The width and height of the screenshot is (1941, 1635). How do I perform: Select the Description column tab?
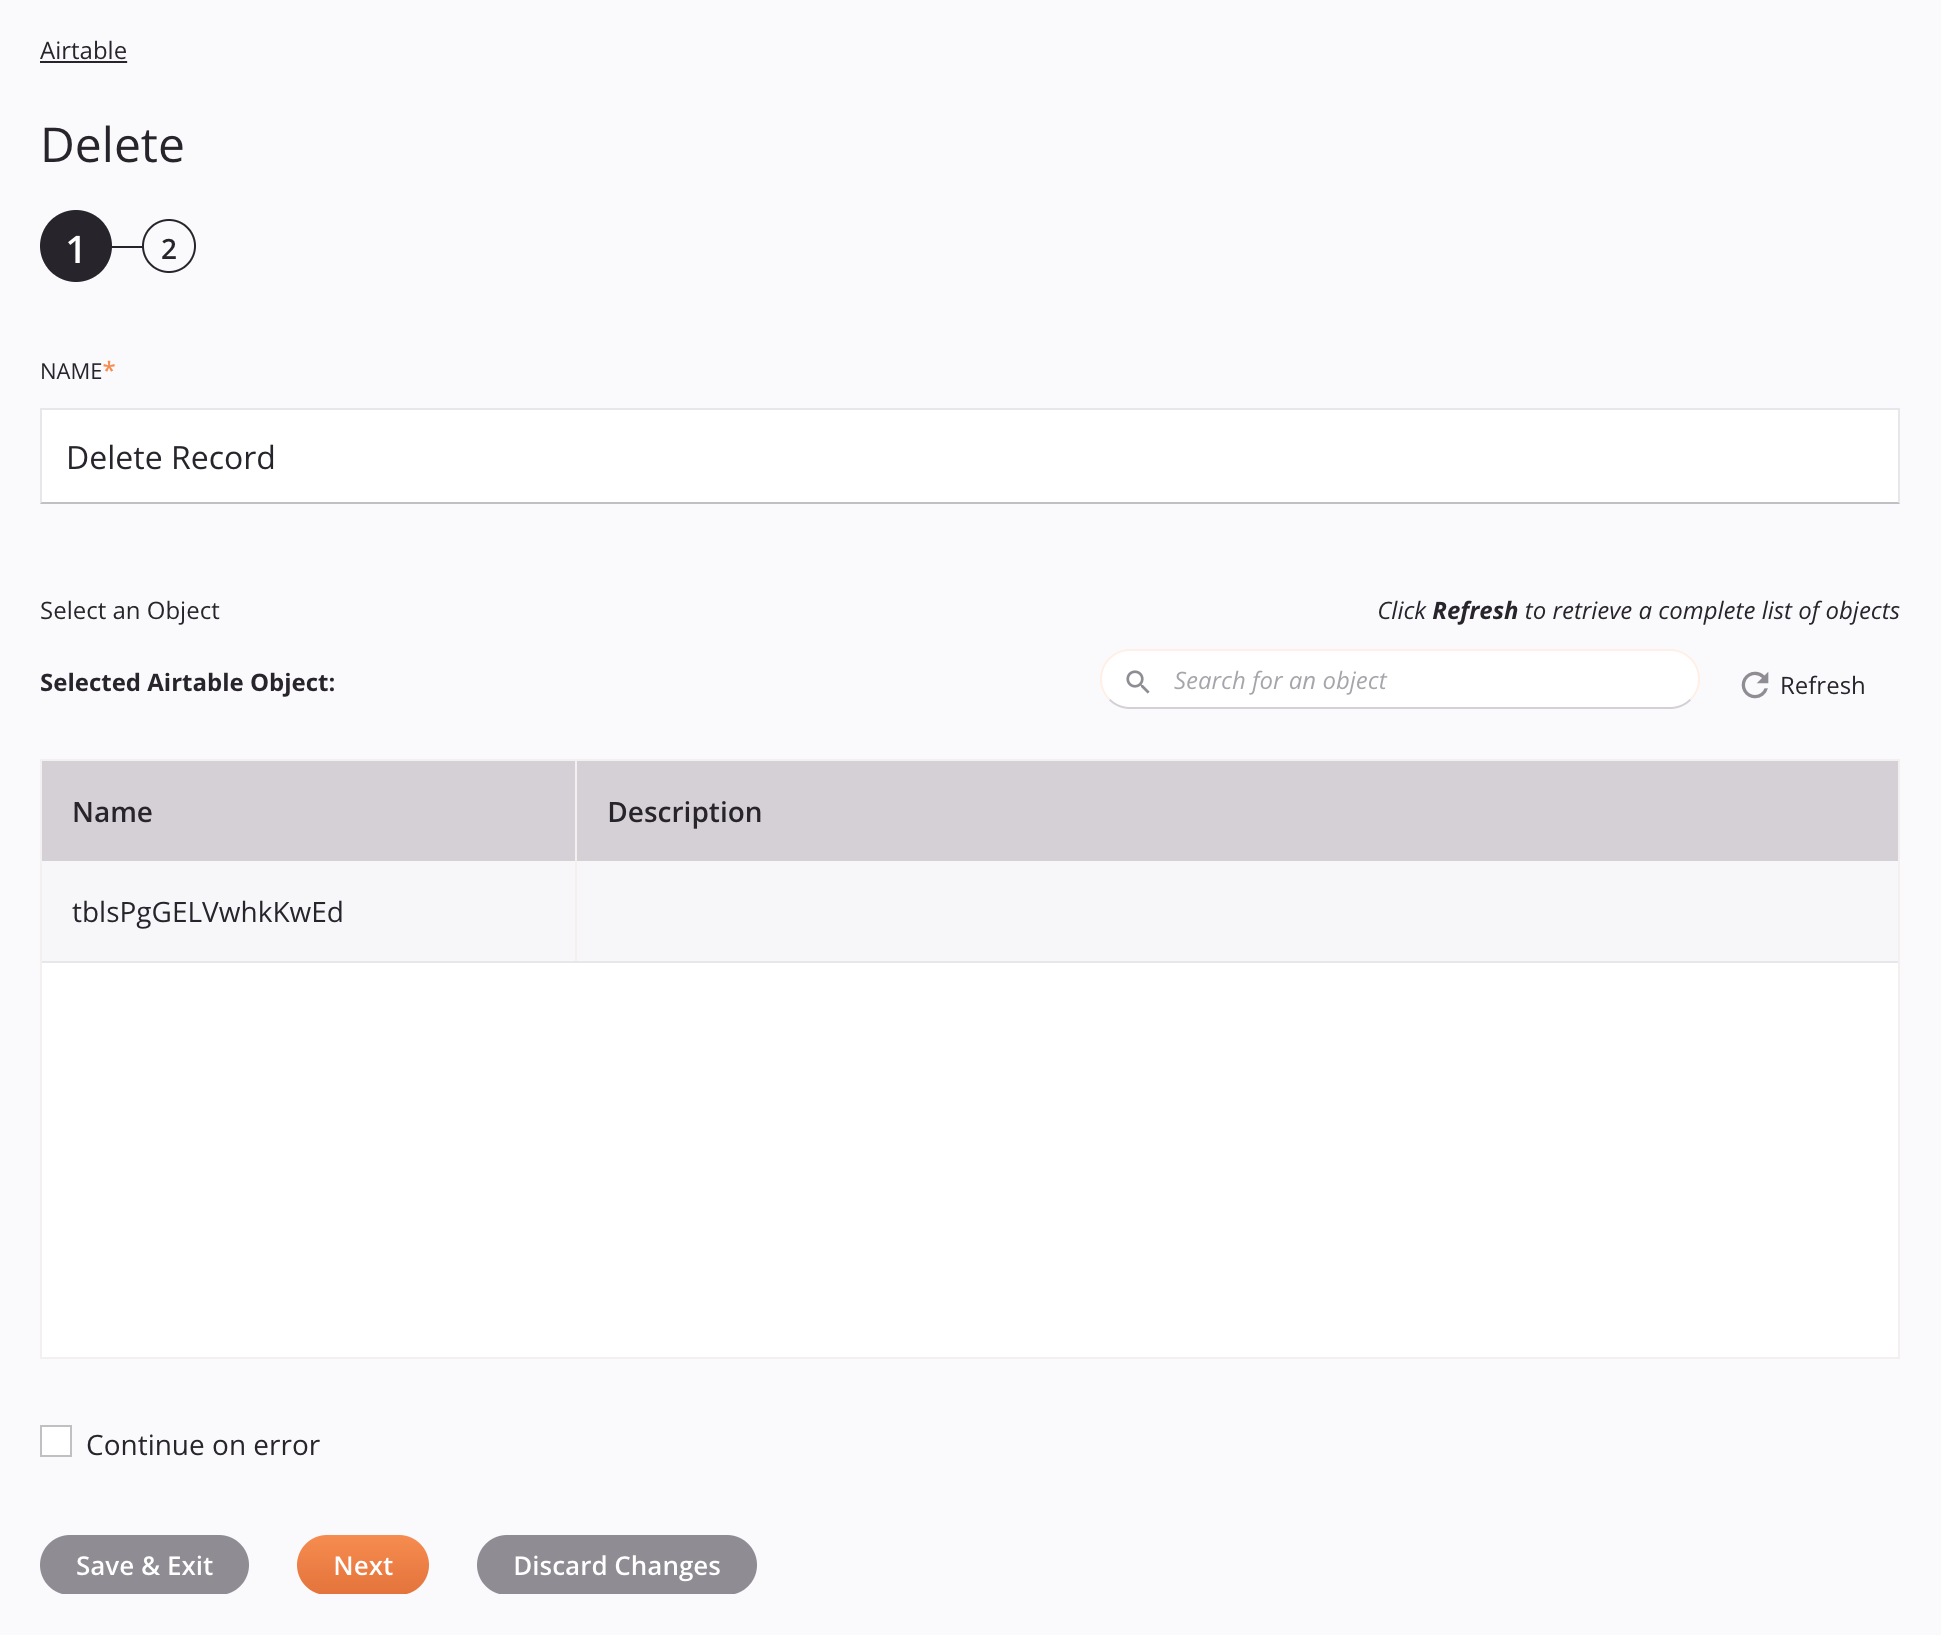(x=1236, y=811)
